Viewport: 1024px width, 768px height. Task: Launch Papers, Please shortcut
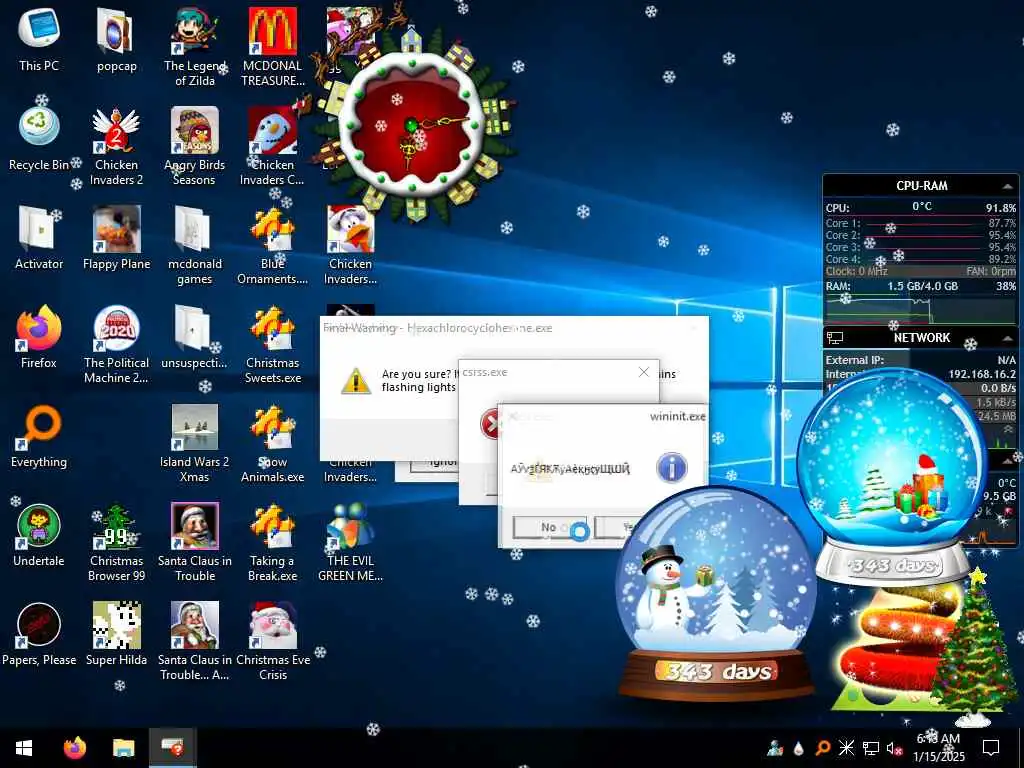click(x=39, y=635)
